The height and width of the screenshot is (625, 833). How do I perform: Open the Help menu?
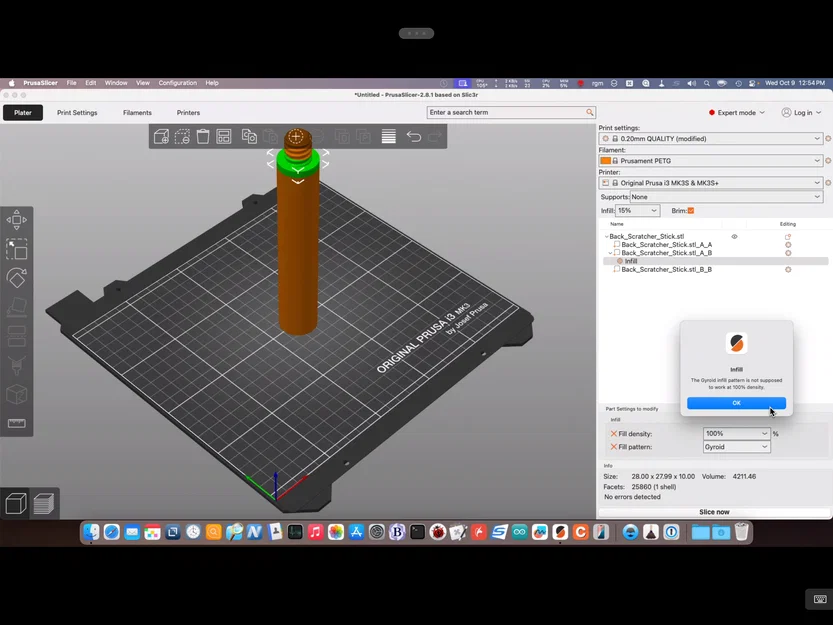point(212,83)
